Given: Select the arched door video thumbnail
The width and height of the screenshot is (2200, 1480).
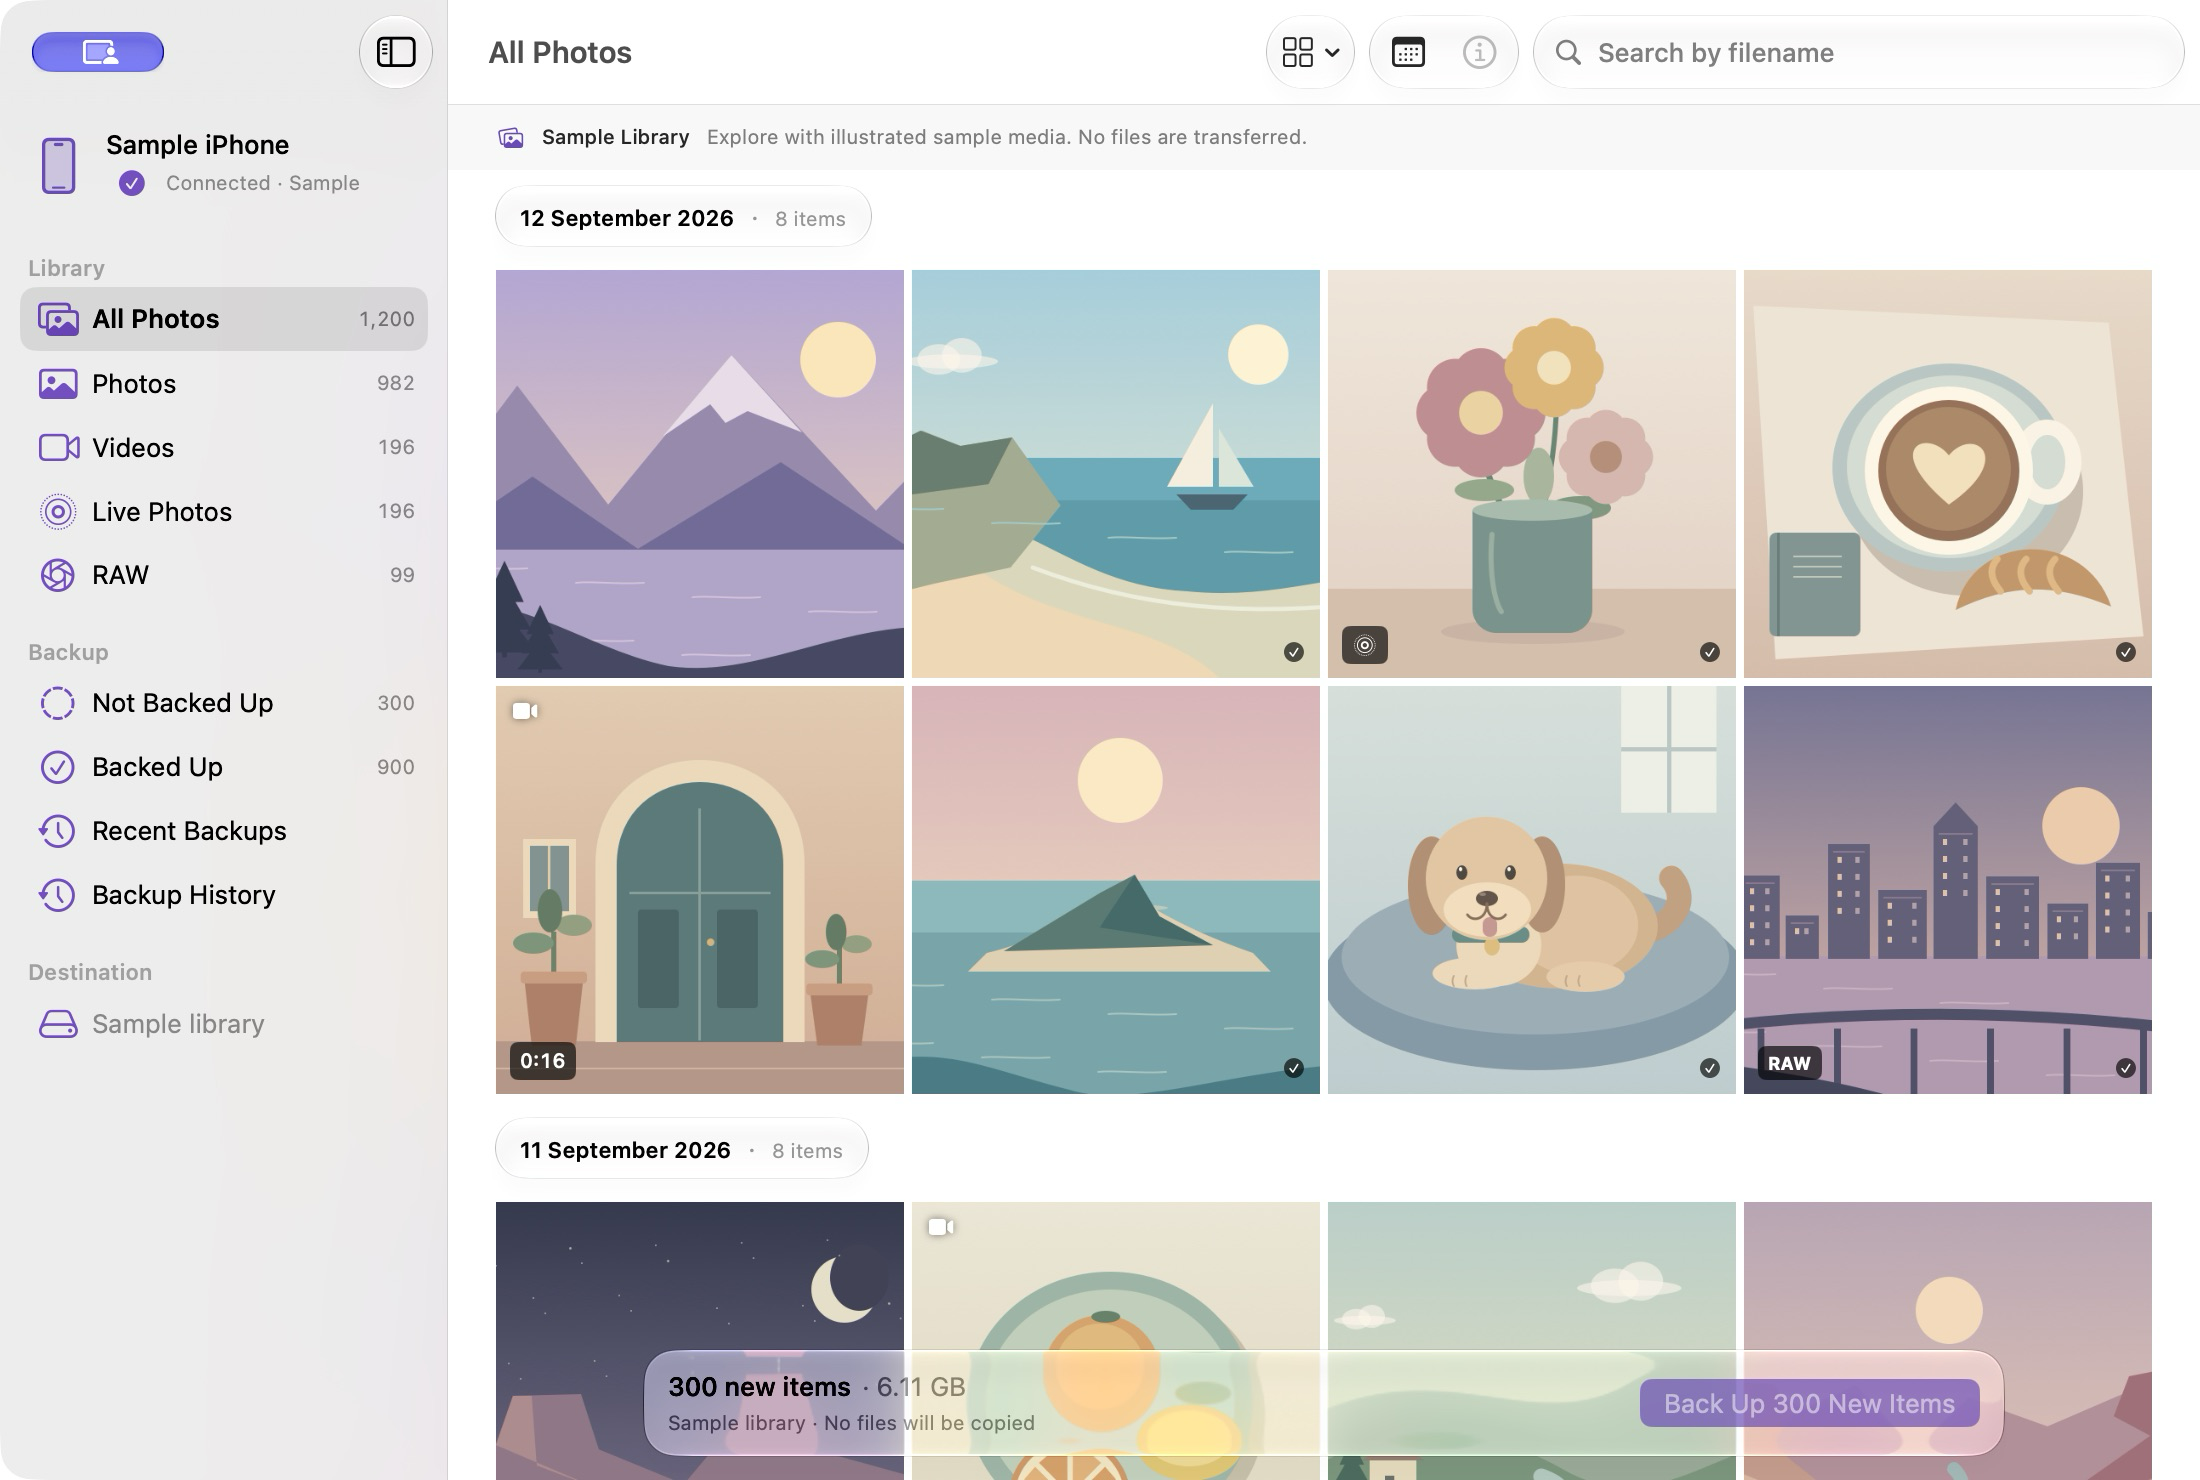Looking at the screenshot, I should [700, 890].
